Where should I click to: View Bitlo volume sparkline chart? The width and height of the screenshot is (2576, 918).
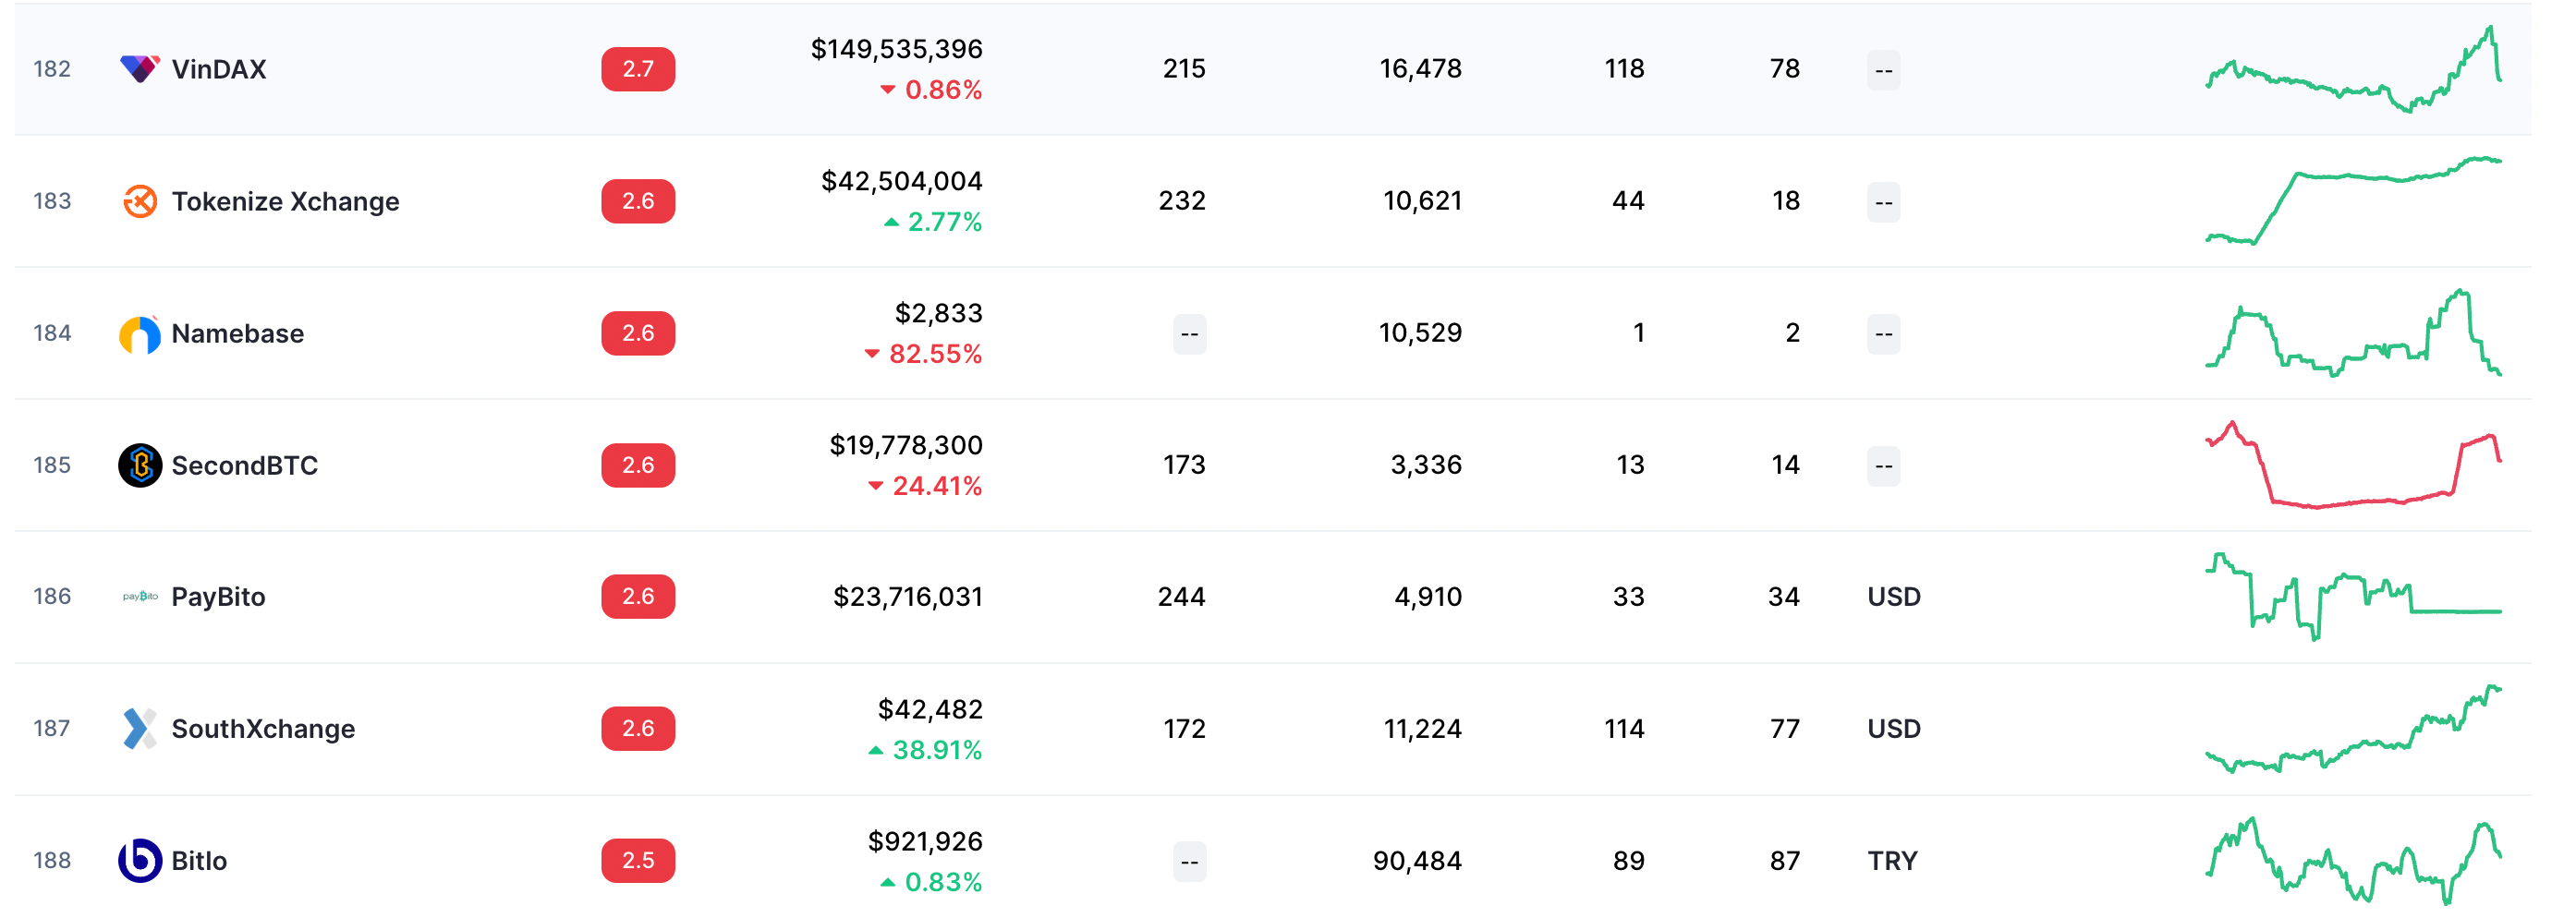tap(2354, 861)
